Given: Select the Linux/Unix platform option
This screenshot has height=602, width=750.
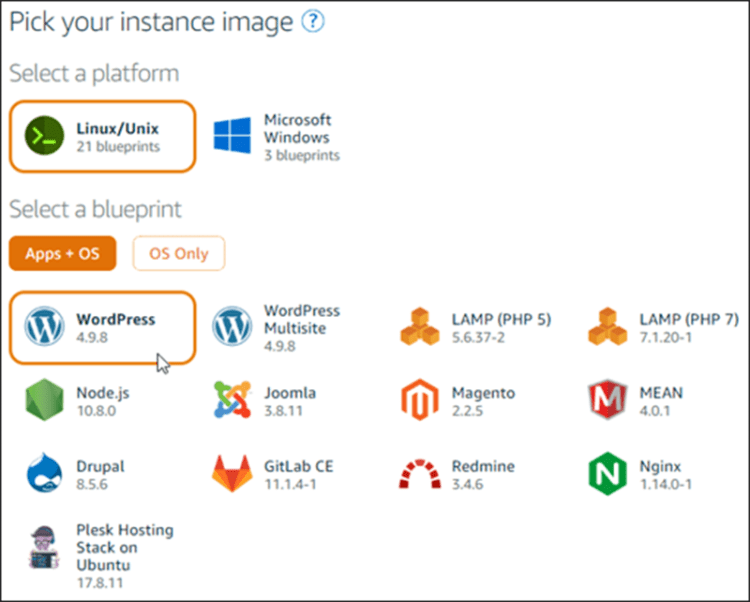Looking at the screenshot, I should click(103, 136).
